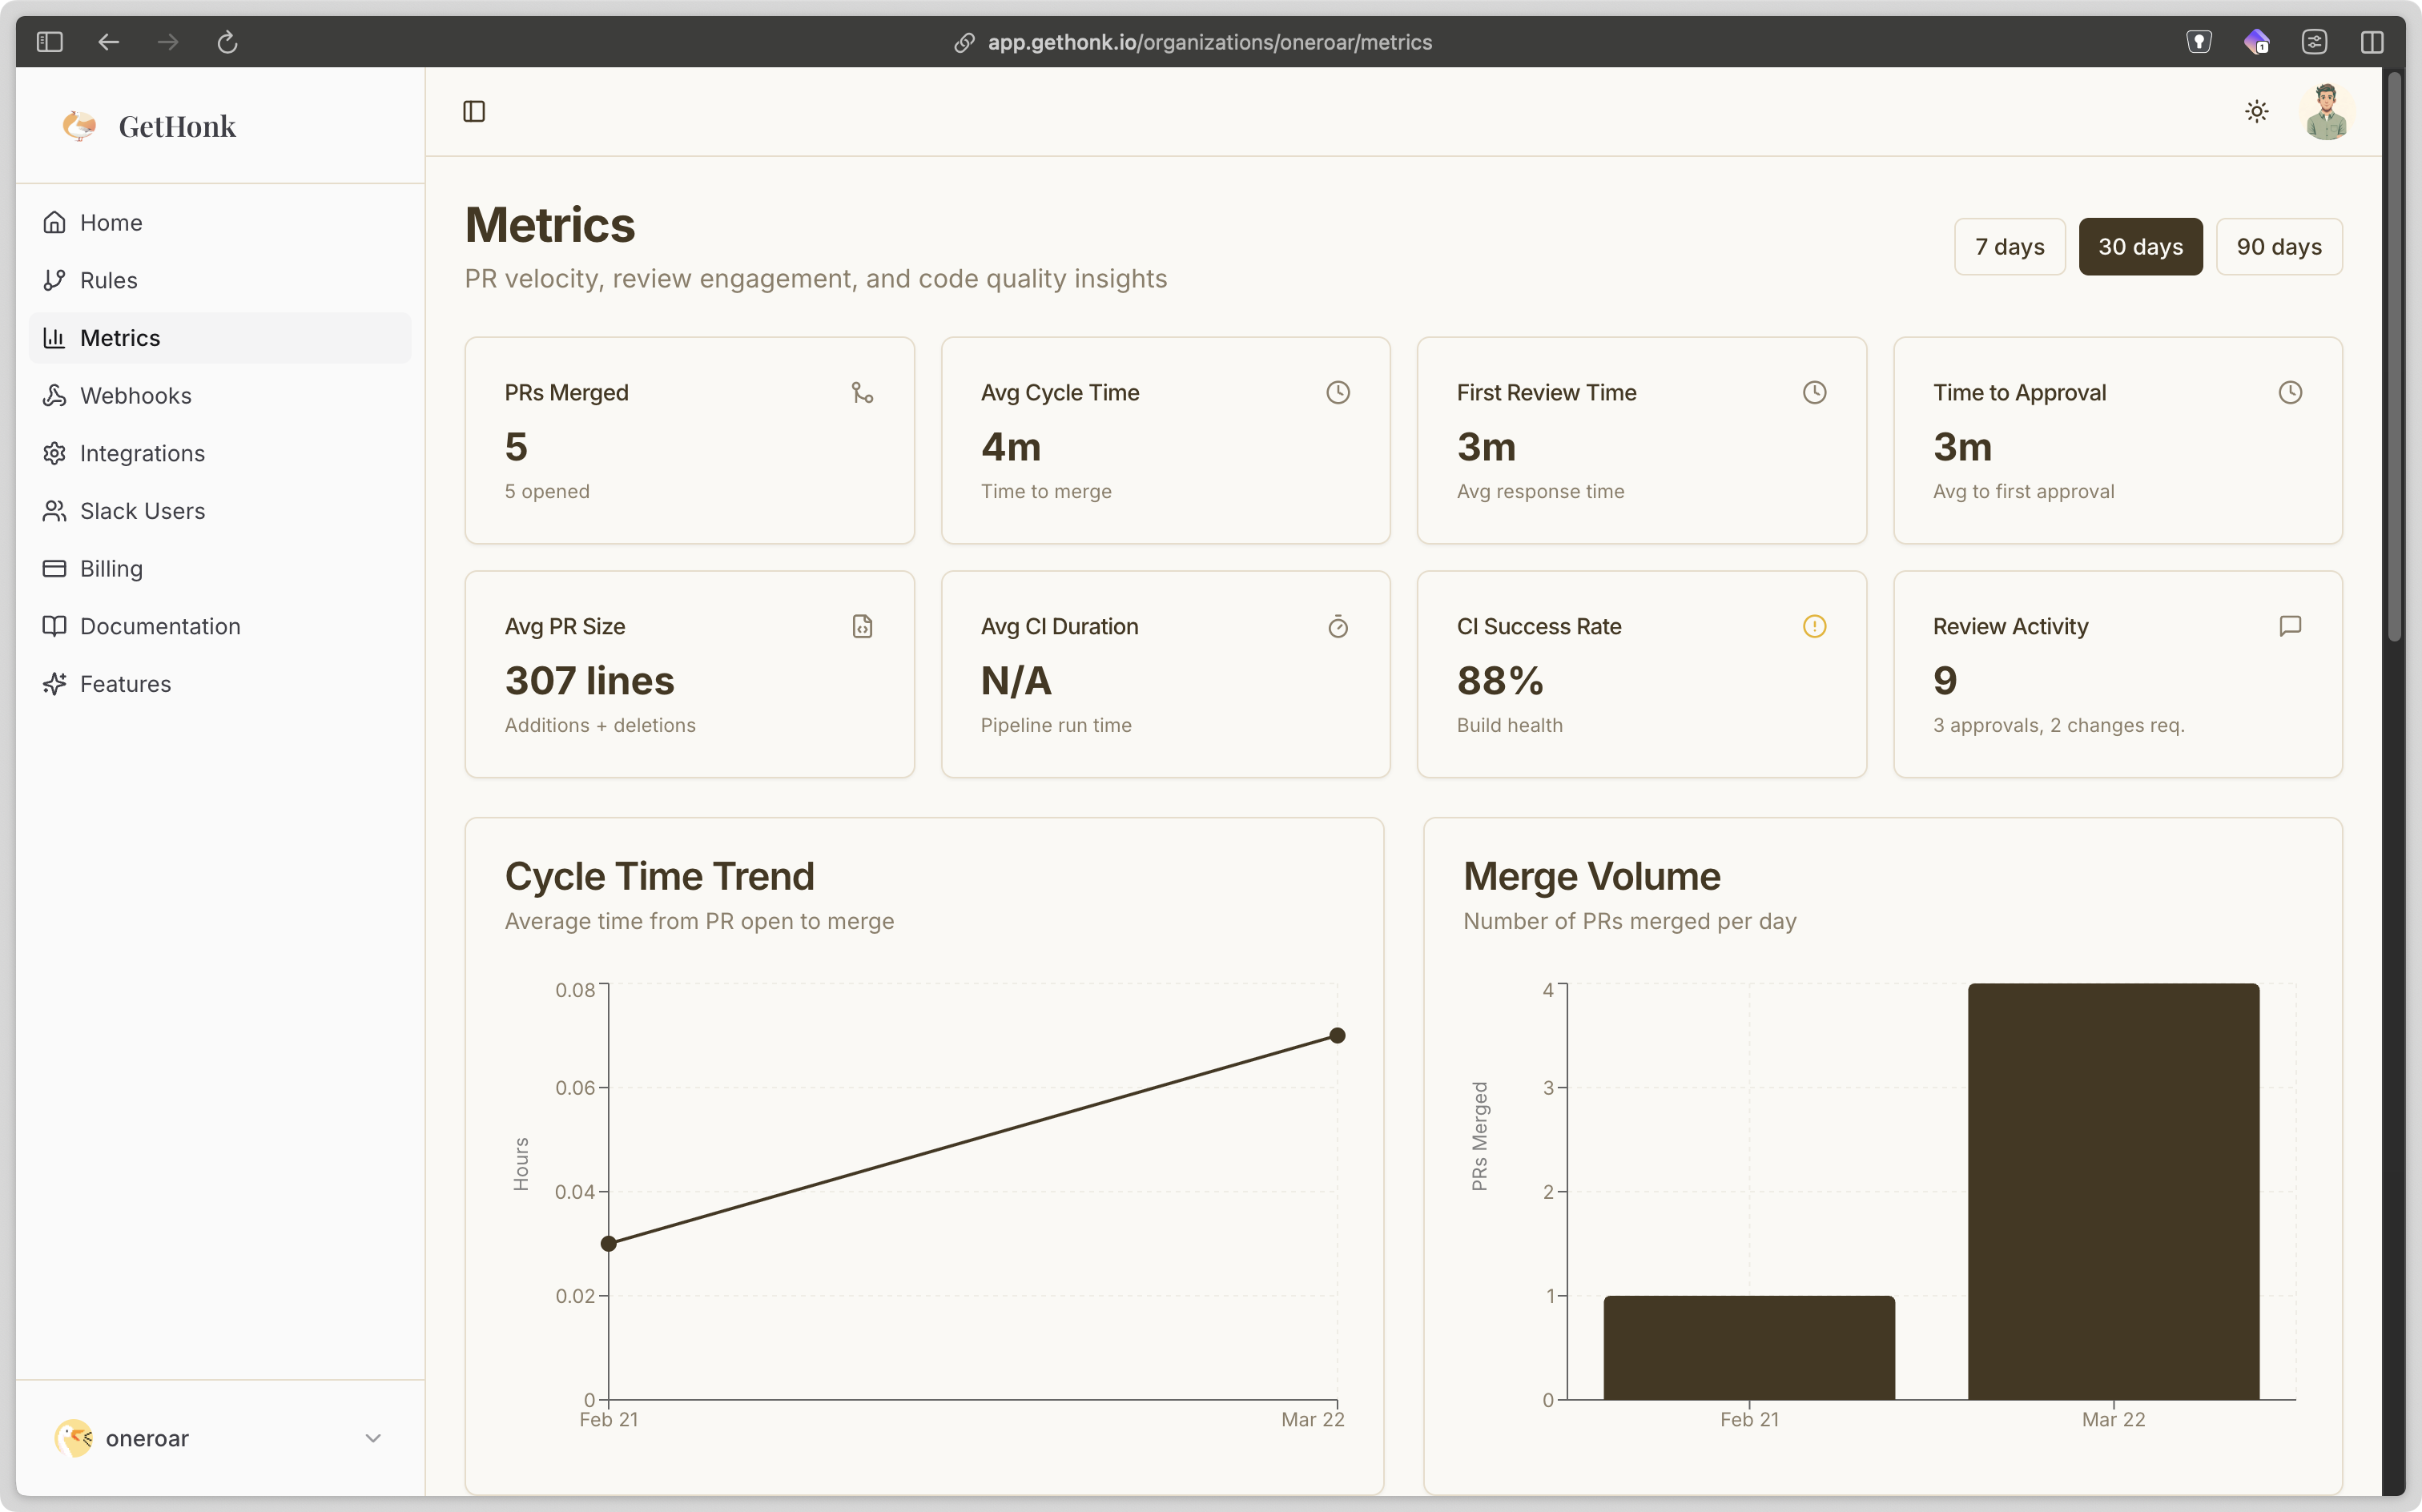The image size is (2422, 1512).
Task: Expand the oneroar organization switcher
Action: click(x=220, y=1438)
